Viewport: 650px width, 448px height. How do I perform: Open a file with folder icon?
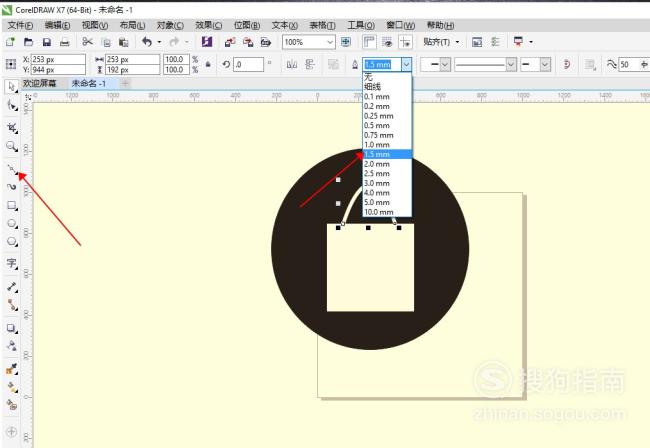click(x=28, y=42)
